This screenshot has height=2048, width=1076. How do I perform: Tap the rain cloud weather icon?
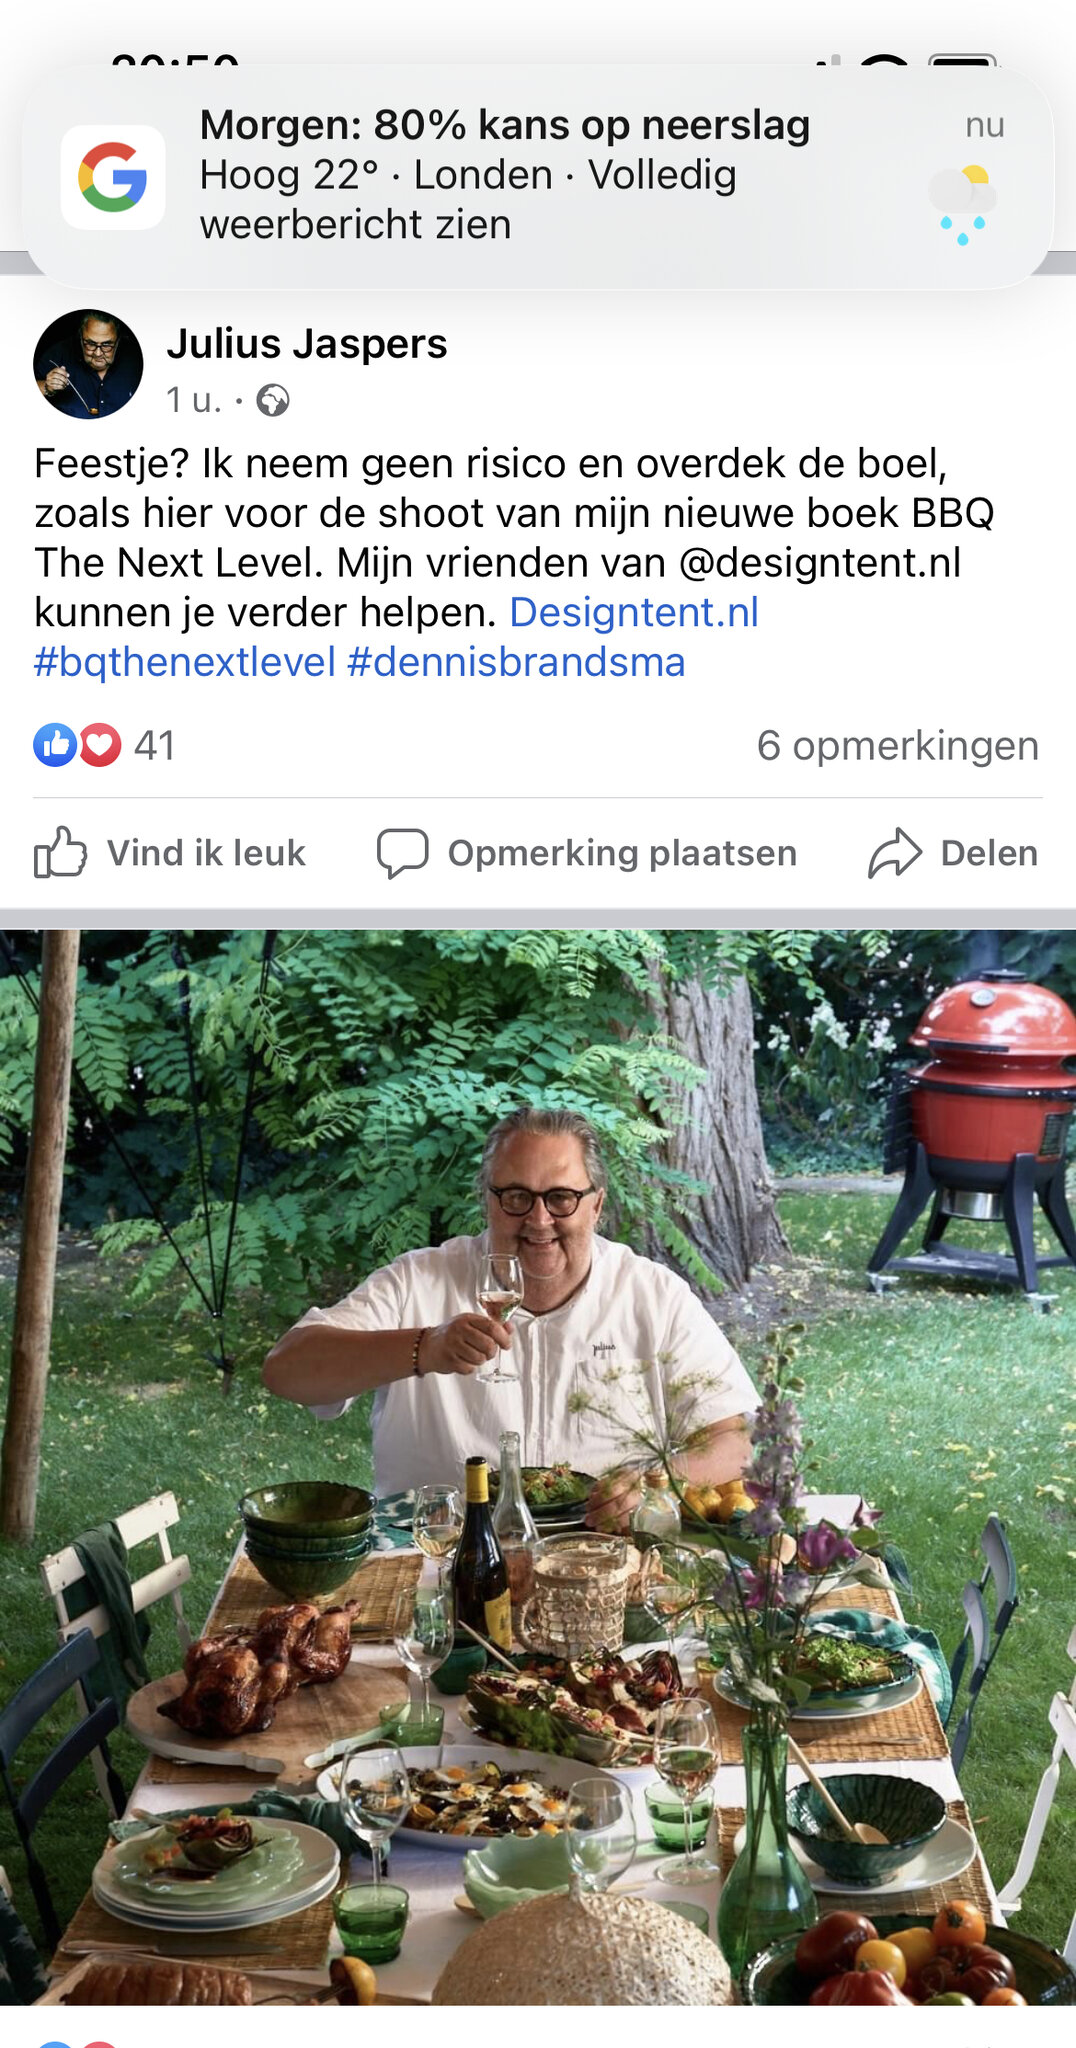(x=962, y=205)
